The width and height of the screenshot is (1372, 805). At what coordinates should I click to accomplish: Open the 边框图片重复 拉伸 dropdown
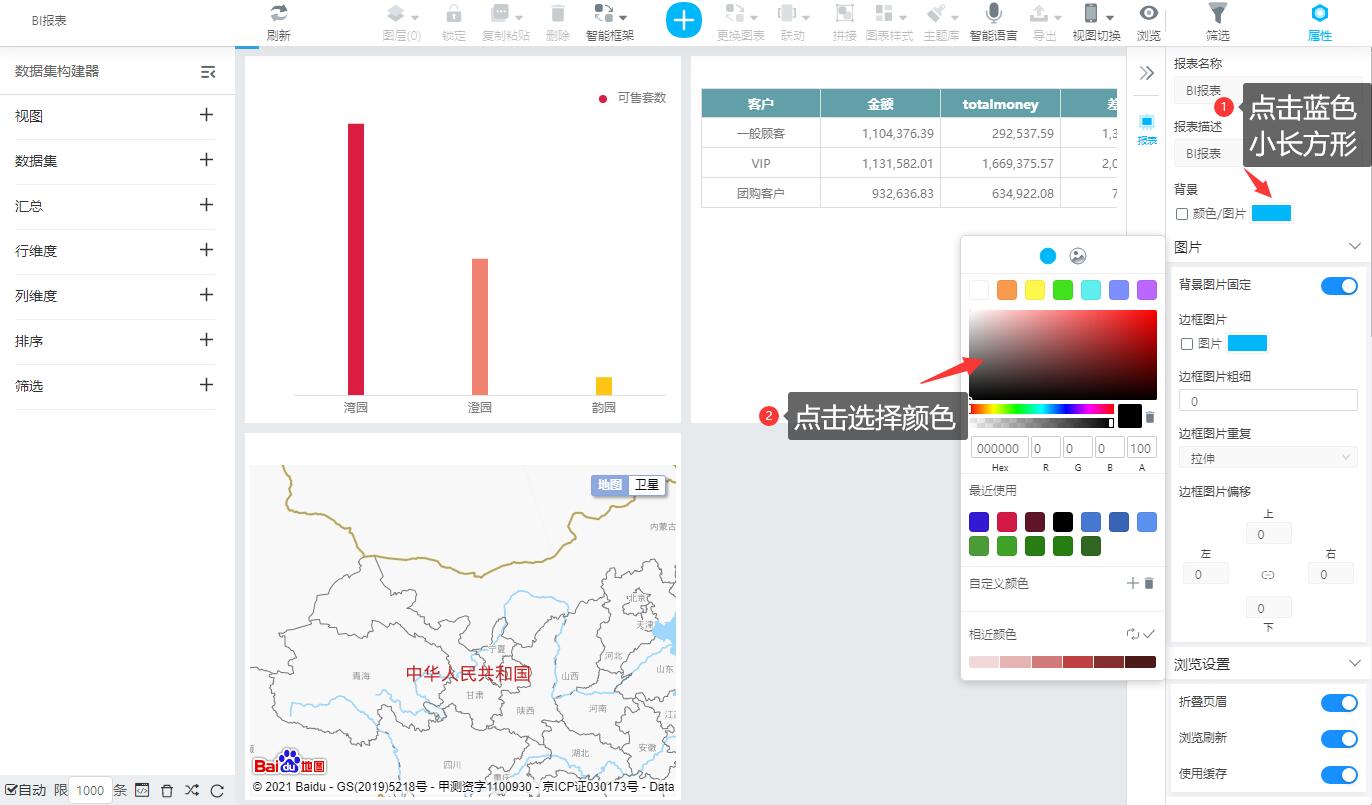(x=1268, y=458)
